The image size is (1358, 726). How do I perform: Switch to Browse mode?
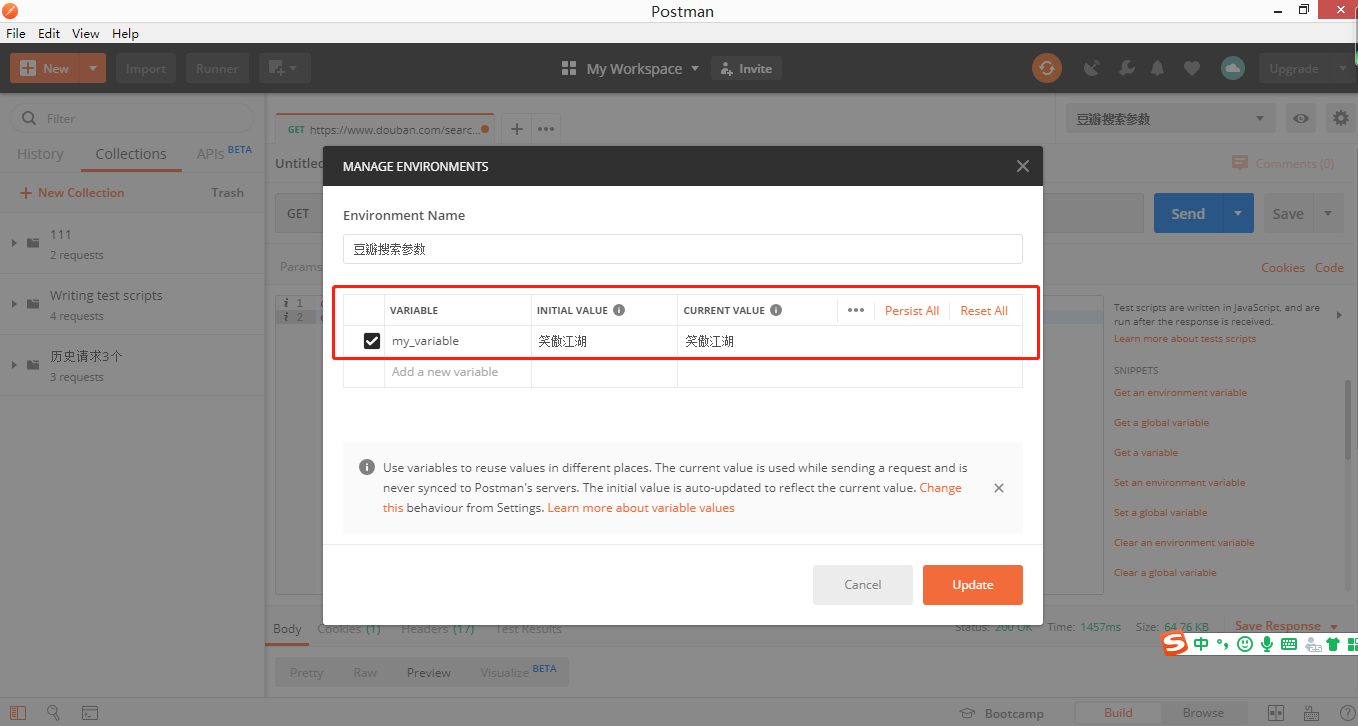pyautogui.click(x=1203, y=713)
